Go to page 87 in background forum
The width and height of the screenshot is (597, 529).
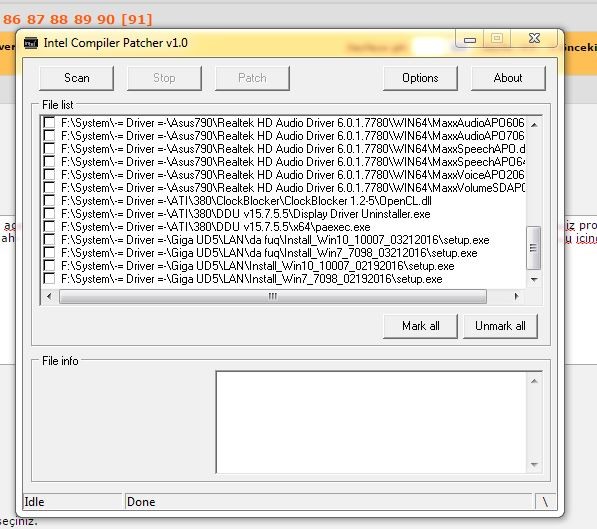click(35, 19)
